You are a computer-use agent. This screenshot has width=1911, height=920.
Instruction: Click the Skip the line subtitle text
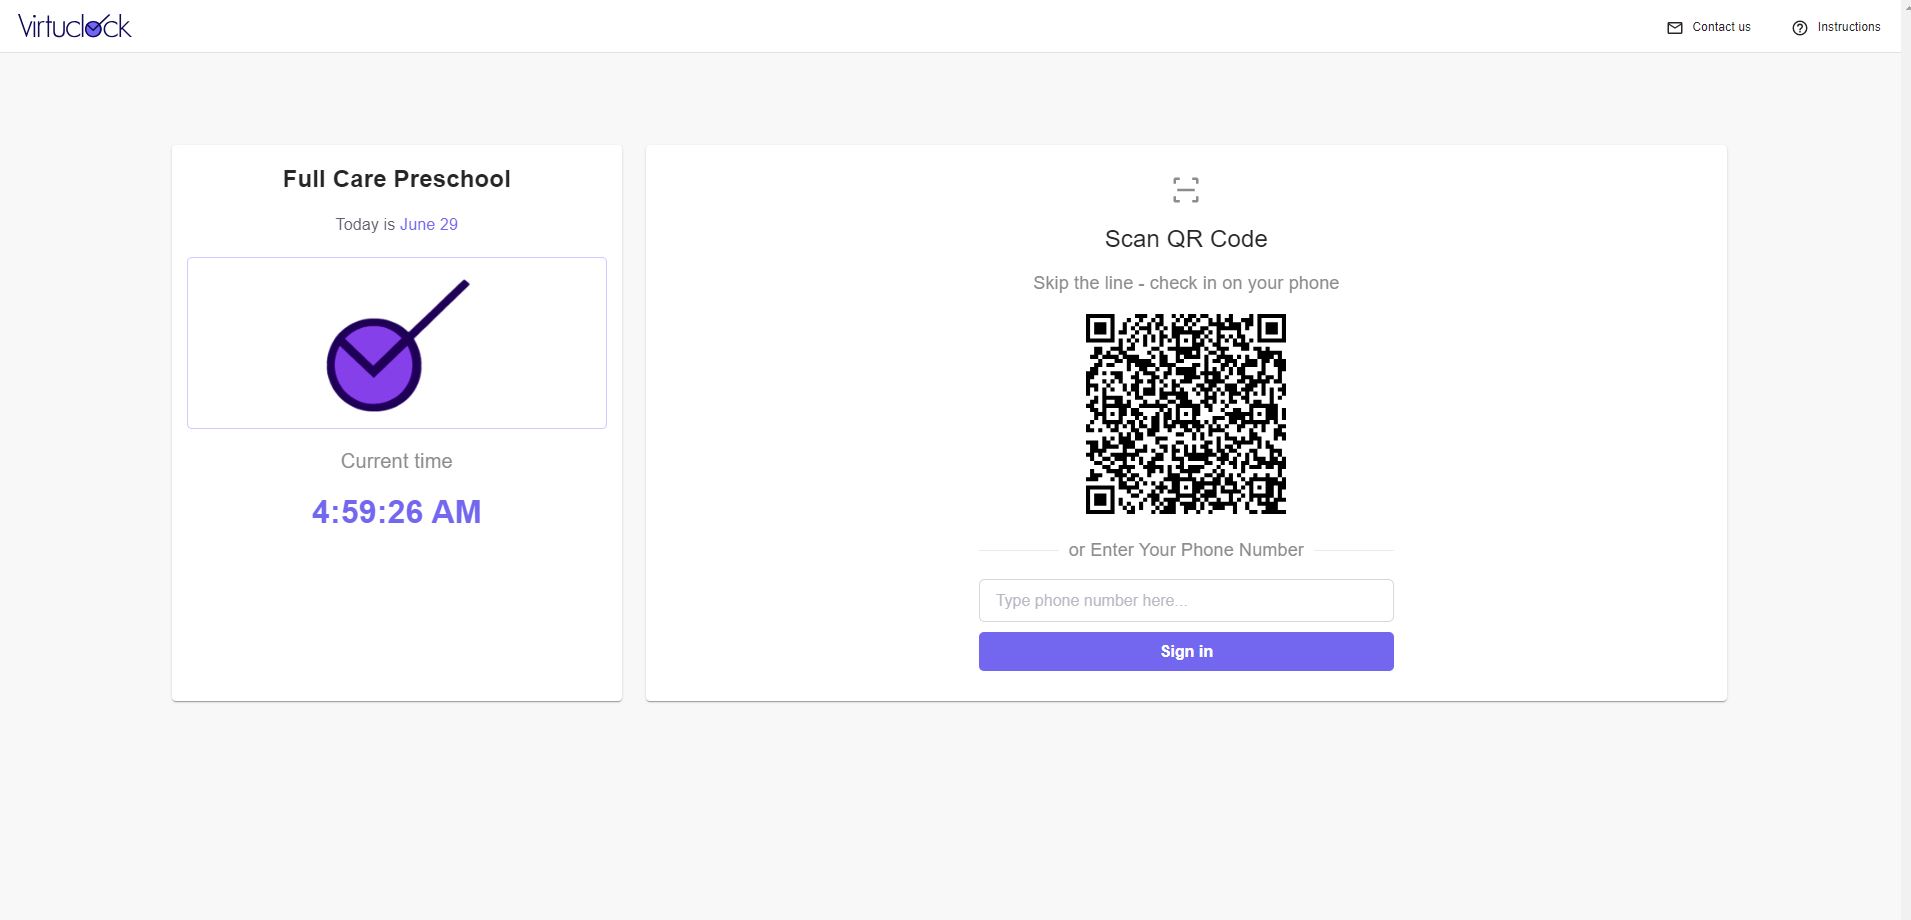pyautogui.click(x=1186, y=283)
